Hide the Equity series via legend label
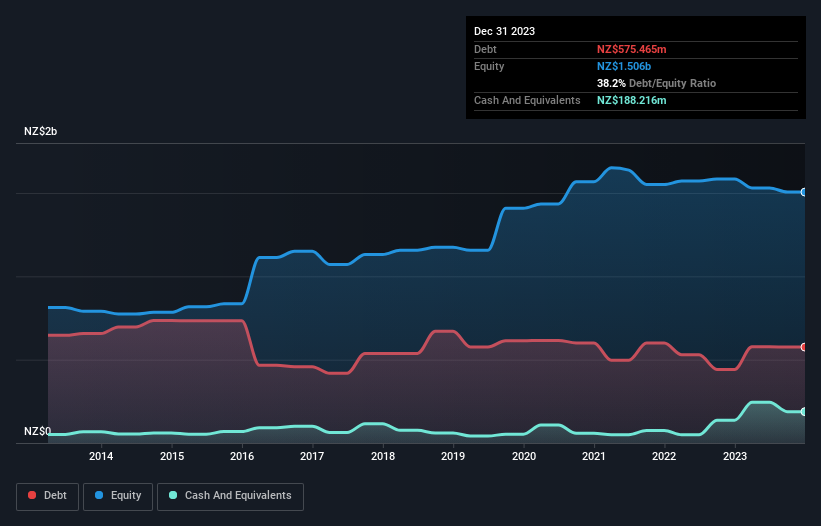821x526 pixels. (x=124, y=496)
